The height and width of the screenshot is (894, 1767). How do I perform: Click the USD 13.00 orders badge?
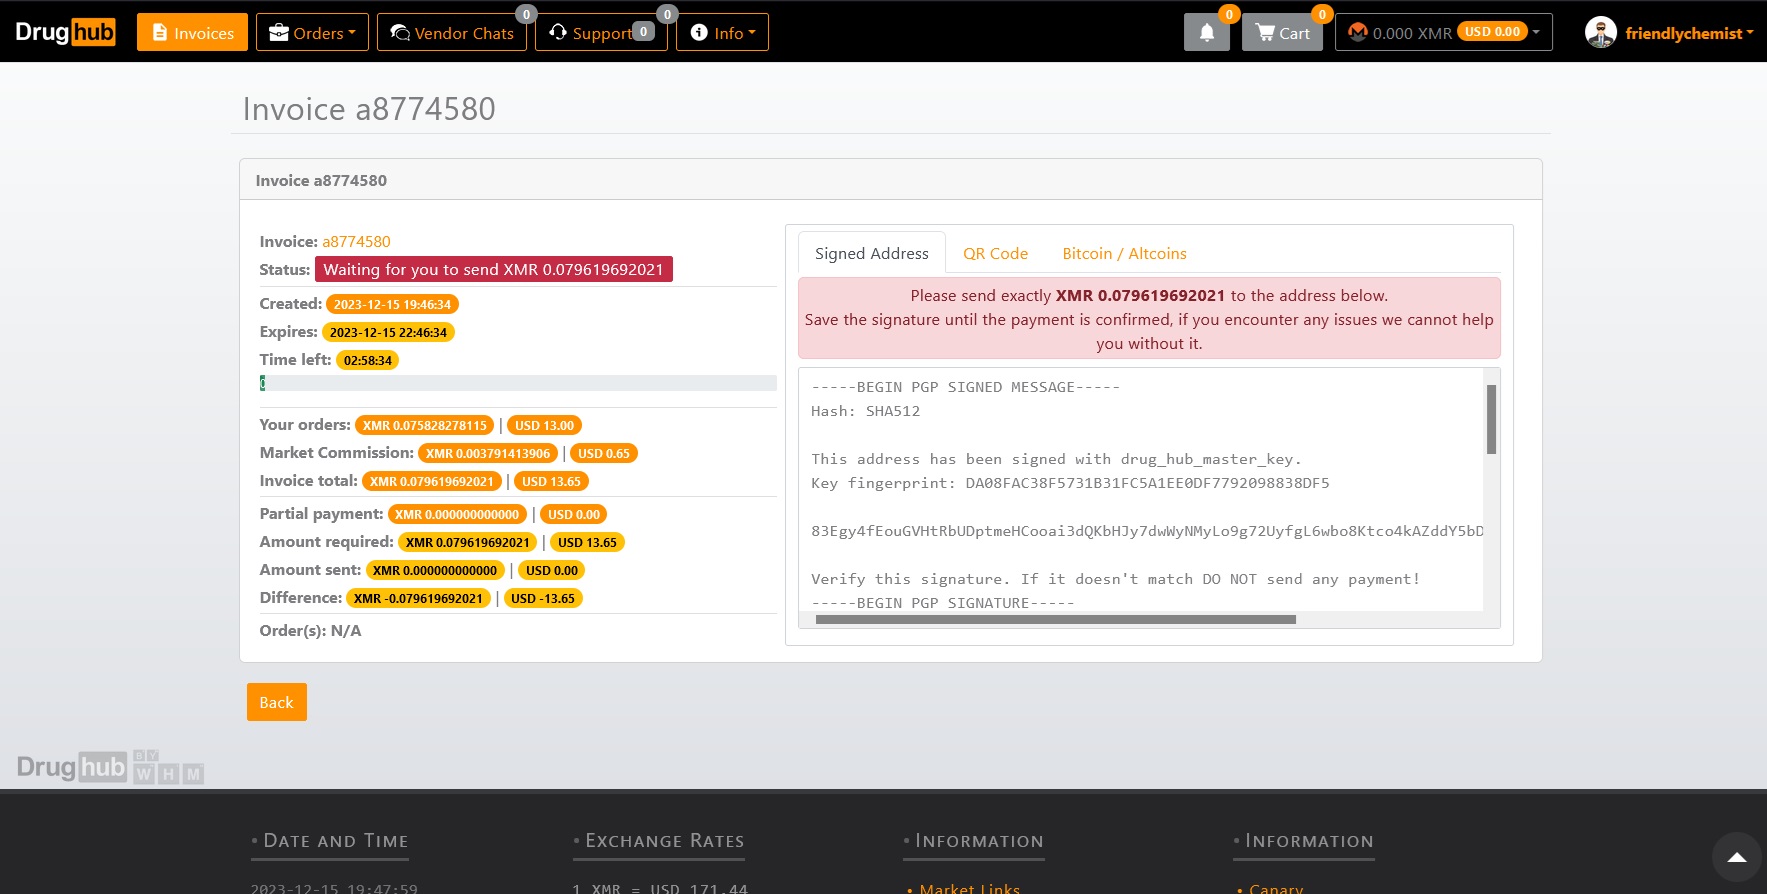point(544,425)
